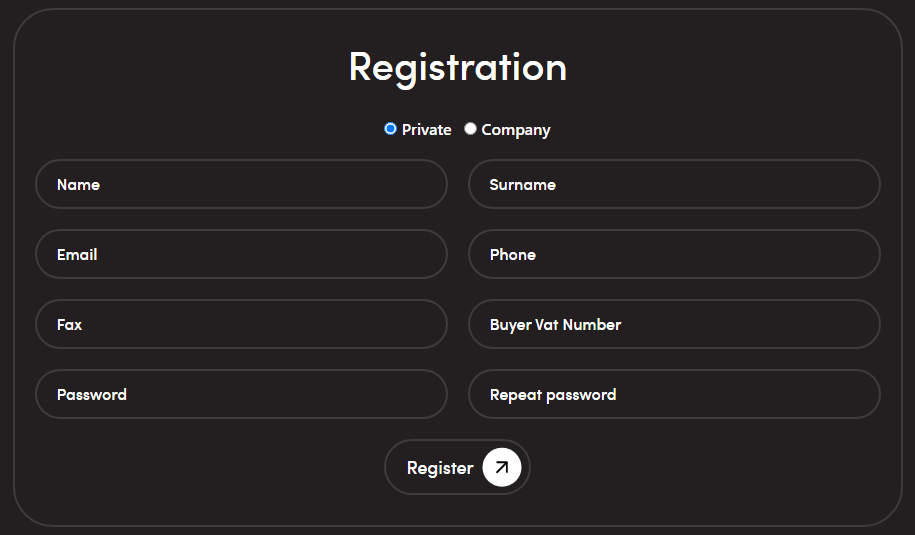
Task: Focus the Name input field
Action: pos(241,185)
